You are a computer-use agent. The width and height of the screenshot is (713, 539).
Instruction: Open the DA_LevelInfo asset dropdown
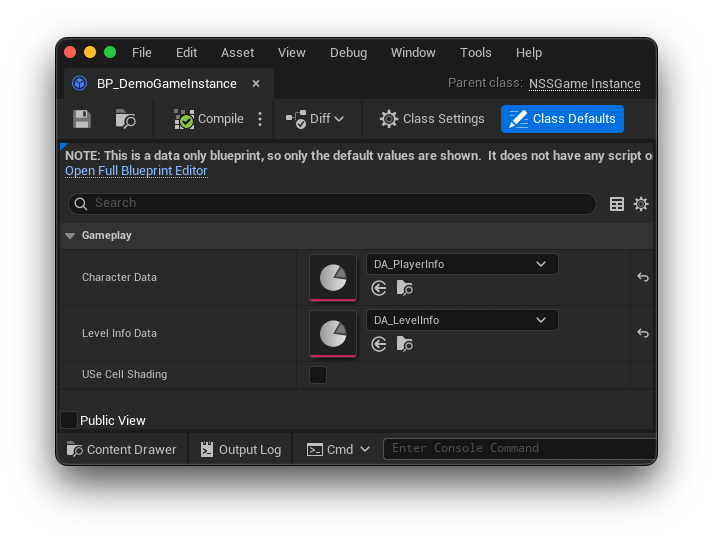click(x=462, y=320)
